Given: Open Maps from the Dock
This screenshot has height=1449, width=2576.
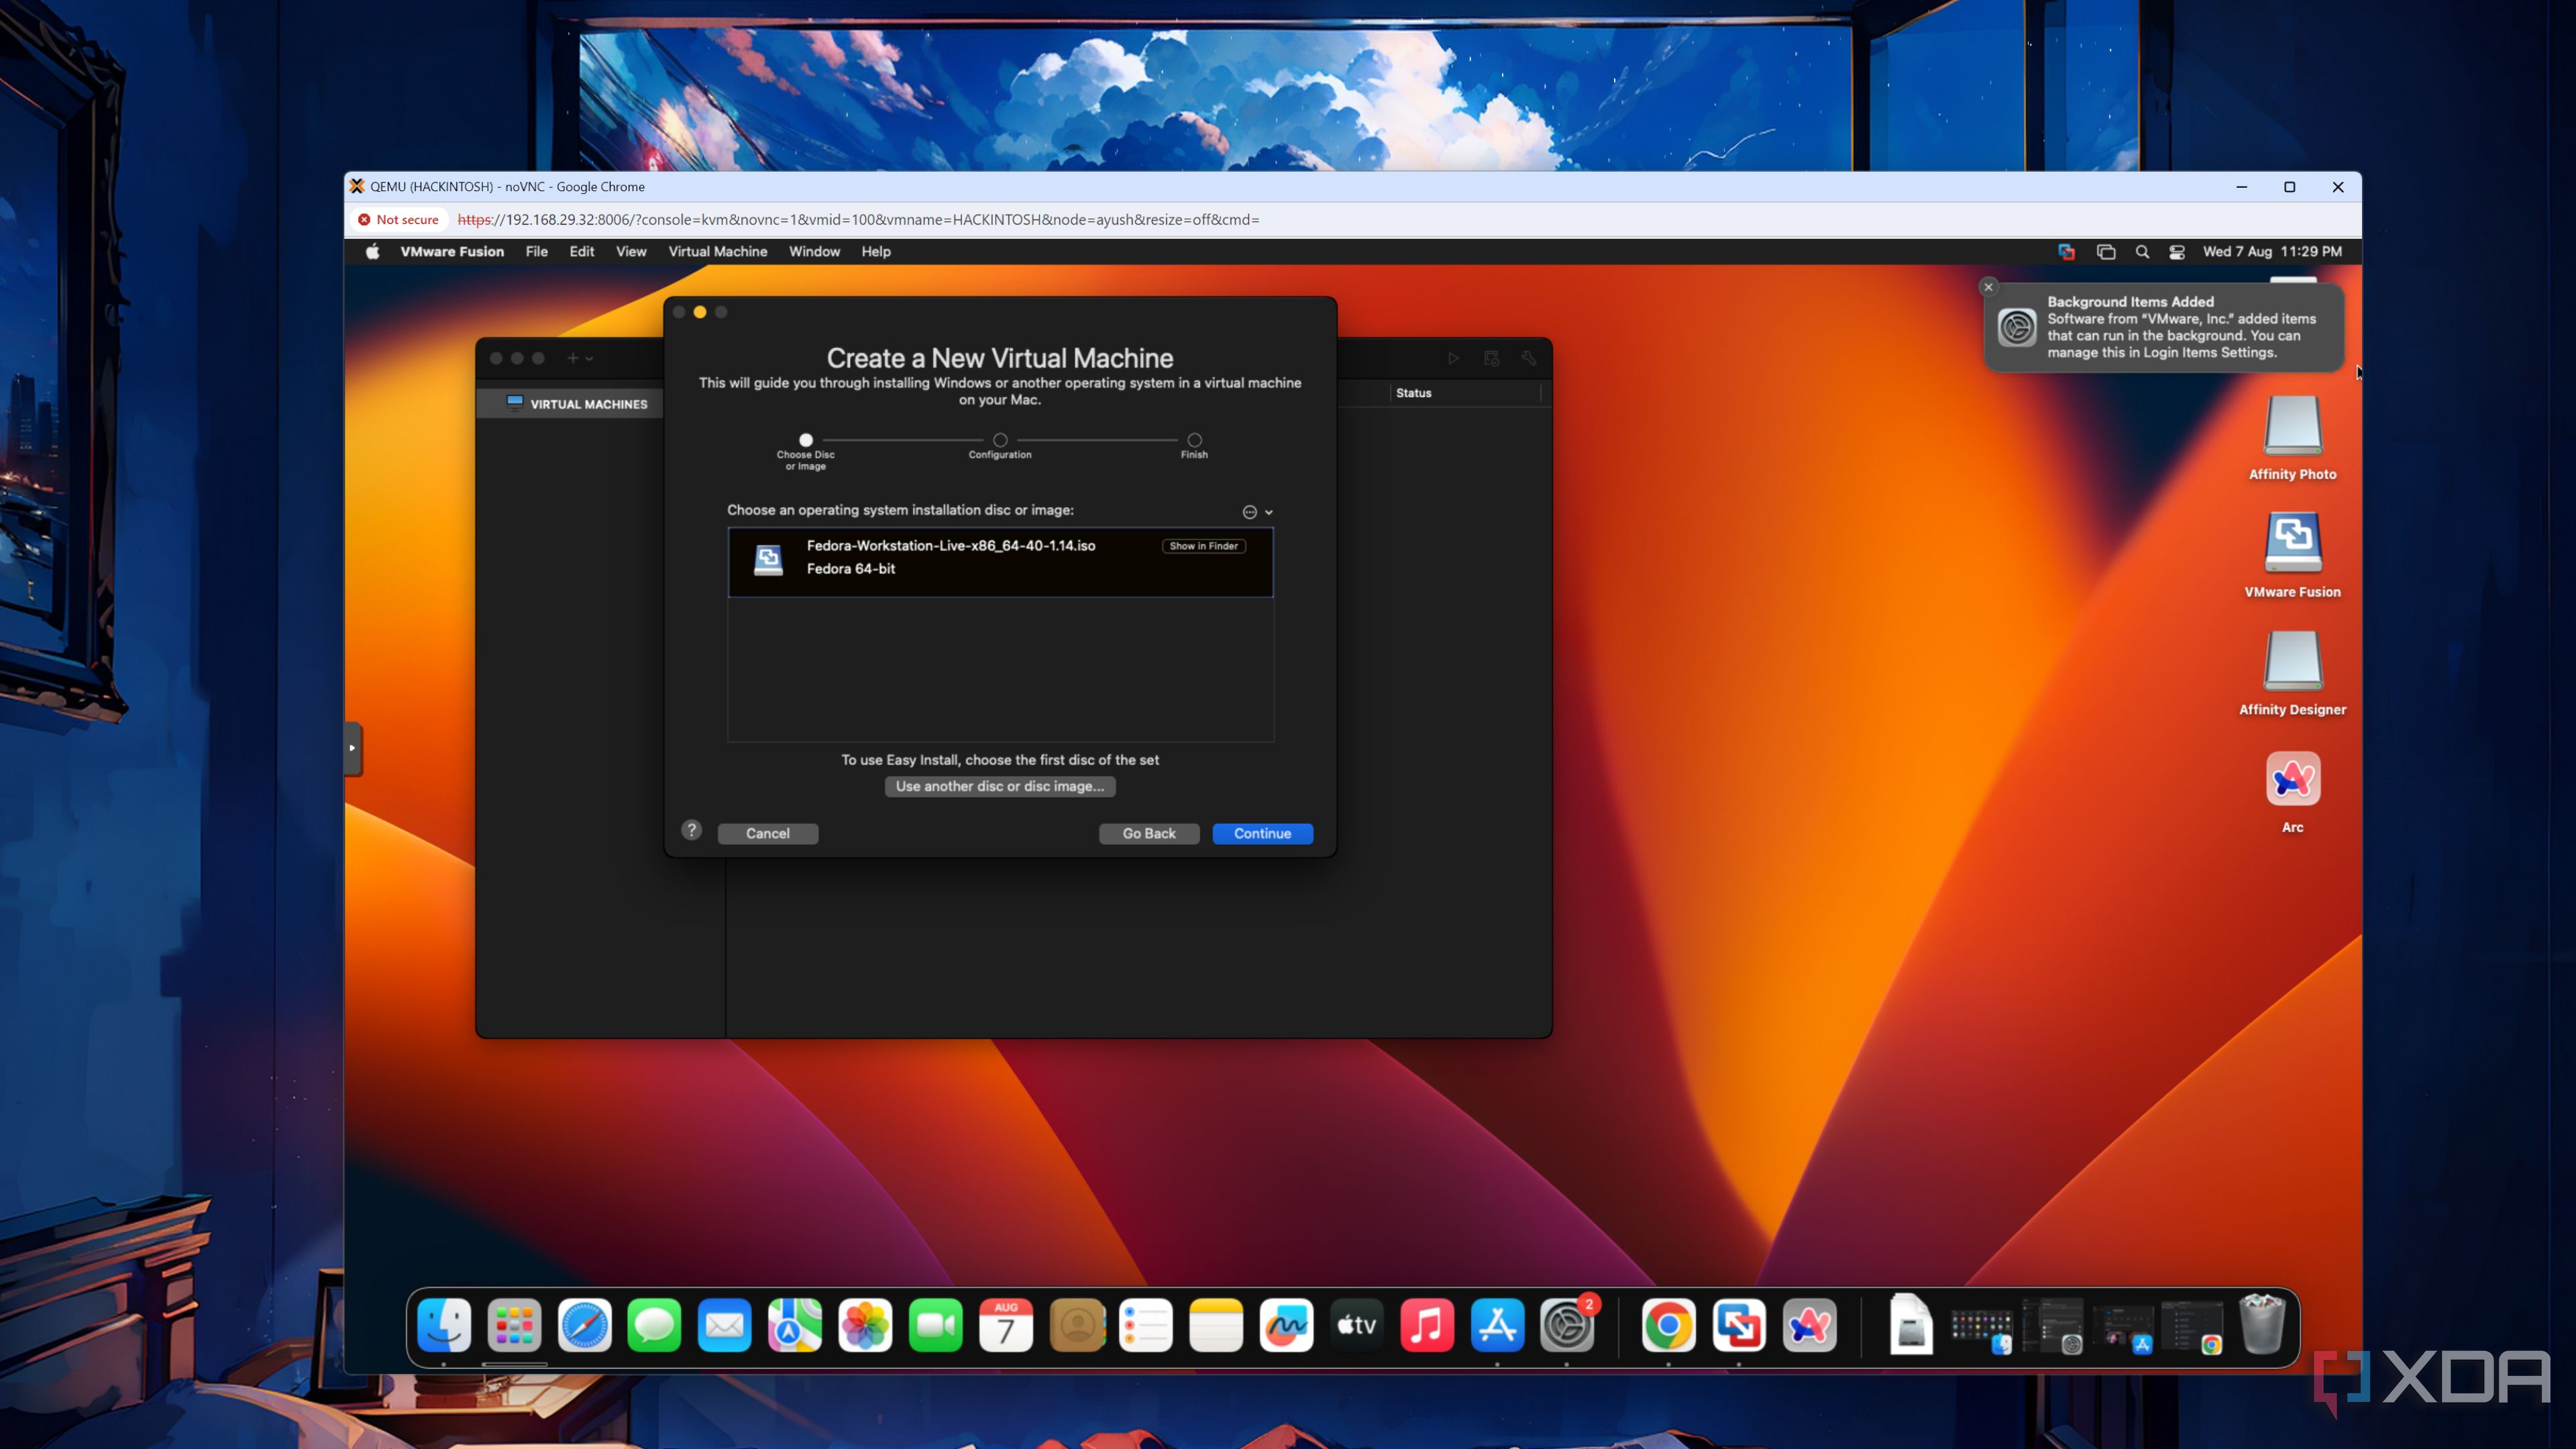Looking at the screenshot, I should 795,1326.
